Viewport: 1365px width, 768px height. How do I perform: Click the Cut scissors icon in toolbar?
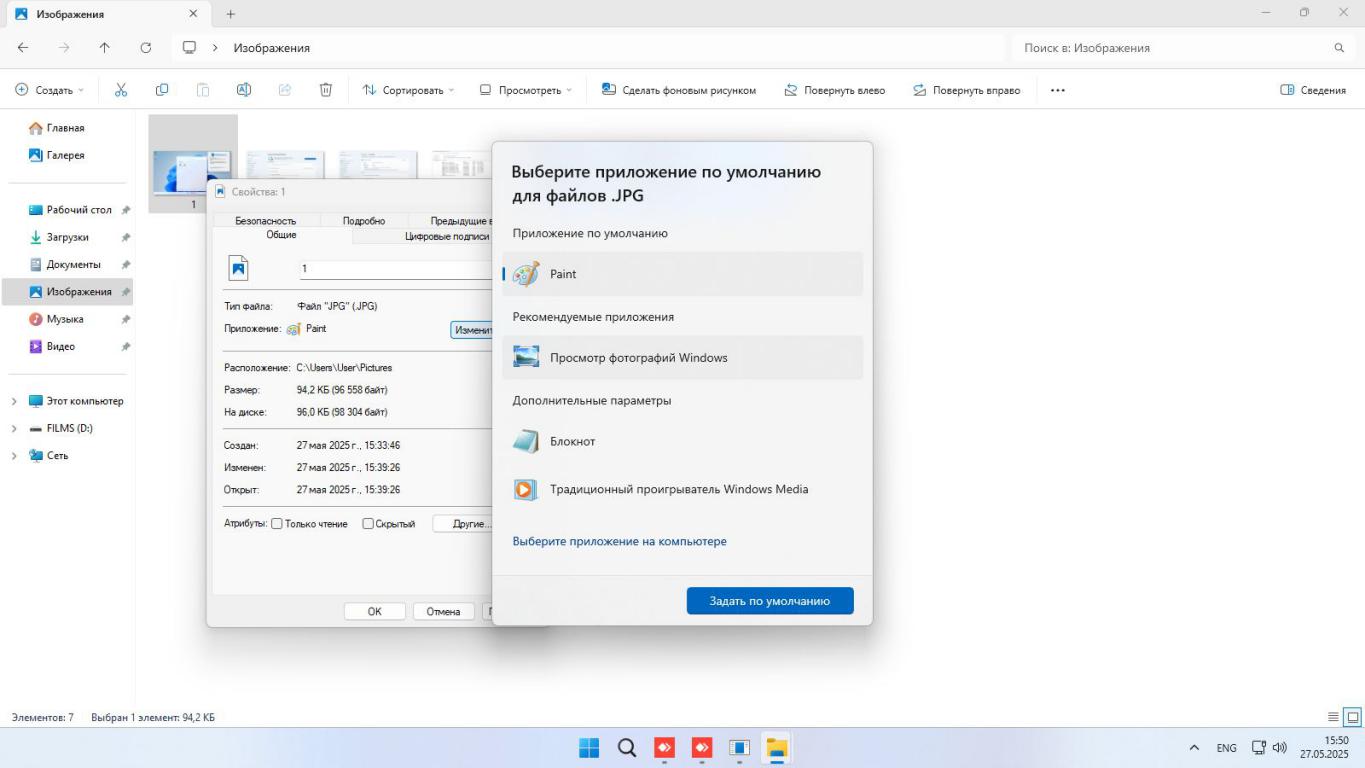(121, 90)
